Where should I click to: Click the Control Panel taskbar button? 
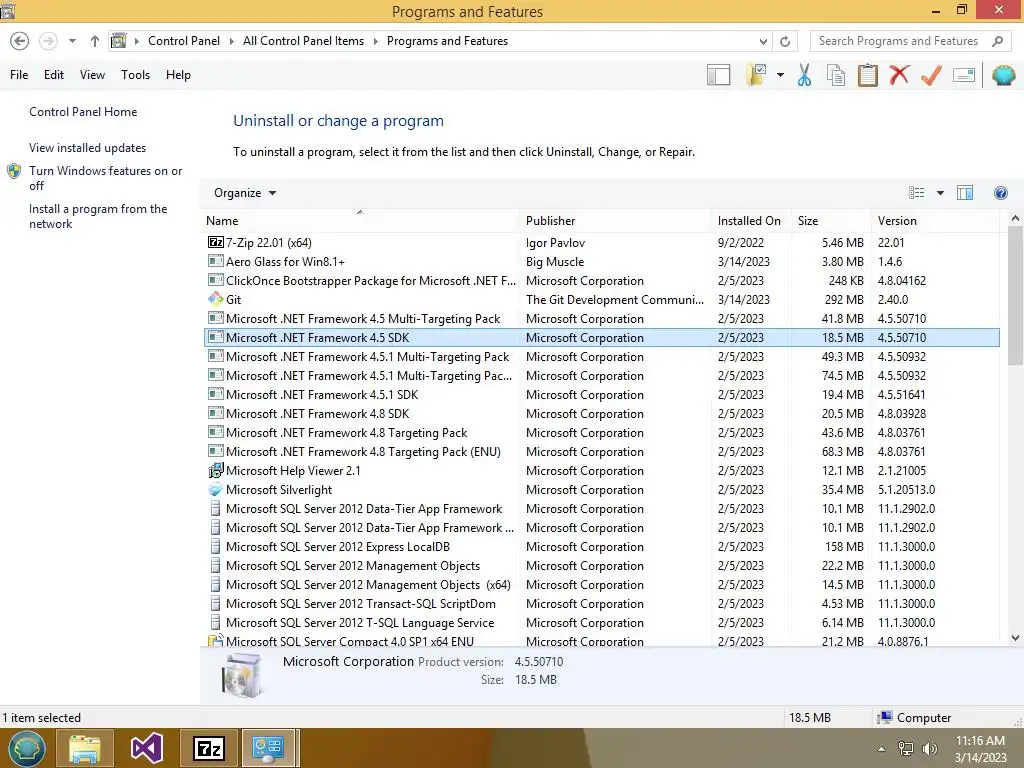[270, 748]
